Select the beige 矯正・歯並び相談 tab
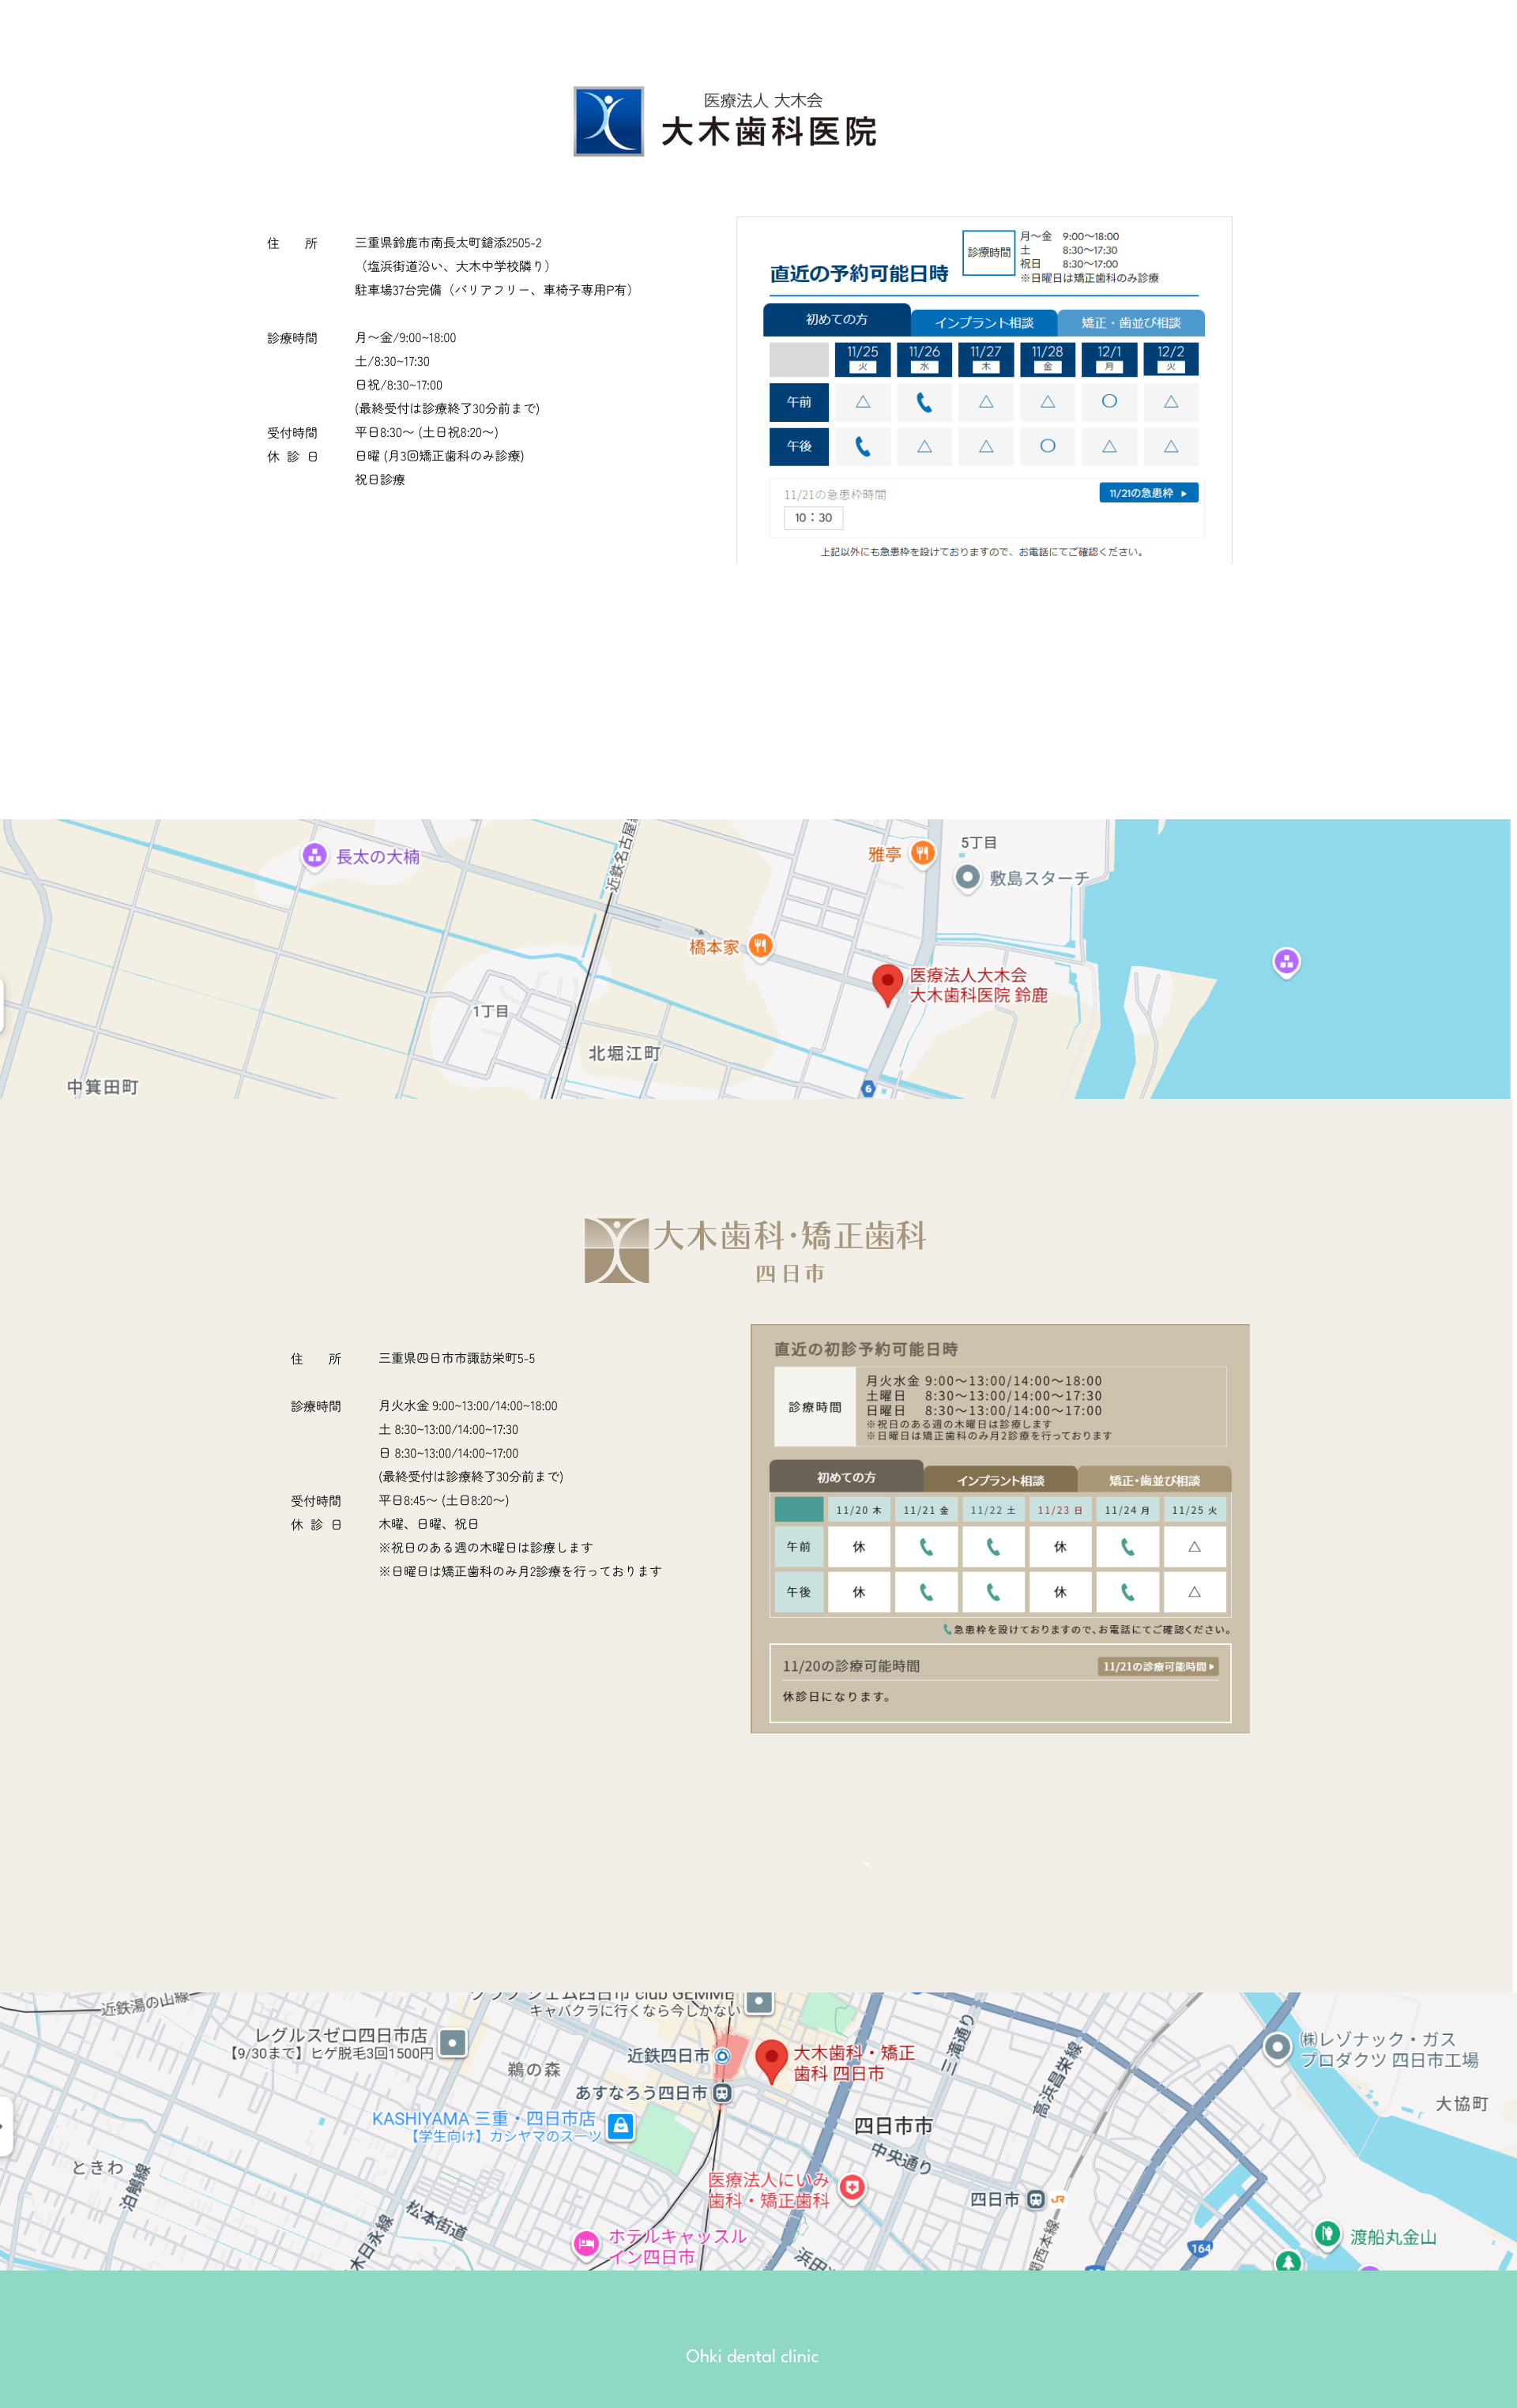The image size is (1517, 2408). (x=1154, y=1480)
